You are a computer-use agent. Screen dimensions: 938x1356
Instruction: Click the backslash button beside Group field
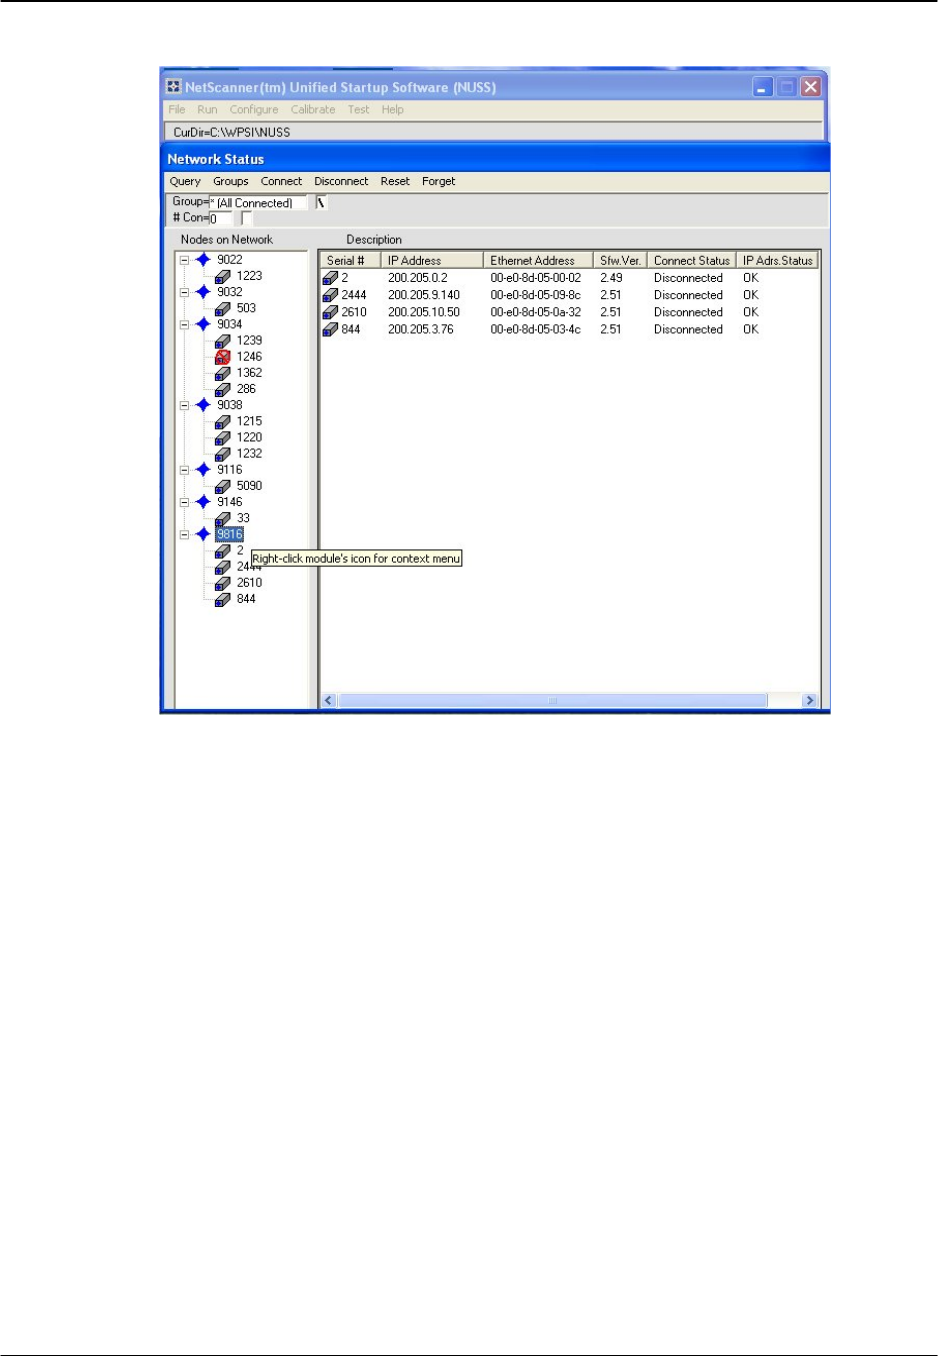point(321,202)
